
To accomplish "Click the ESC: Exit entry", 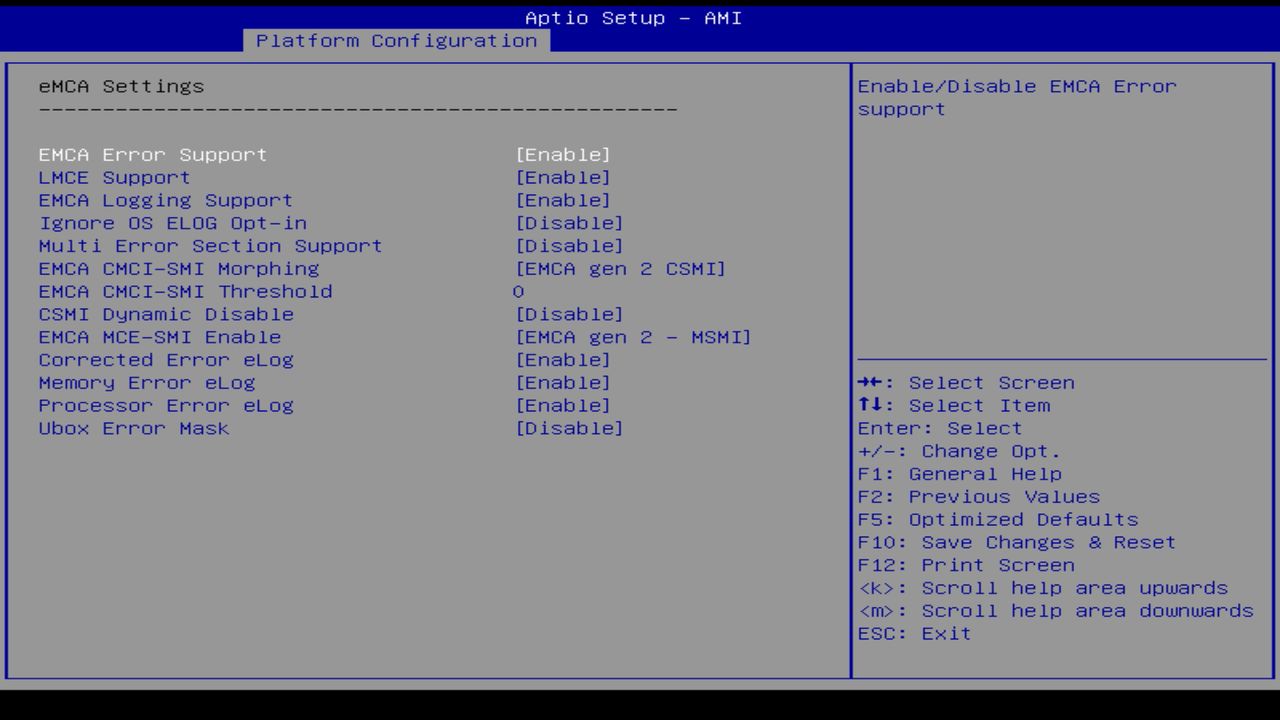I will click(914, 633).
